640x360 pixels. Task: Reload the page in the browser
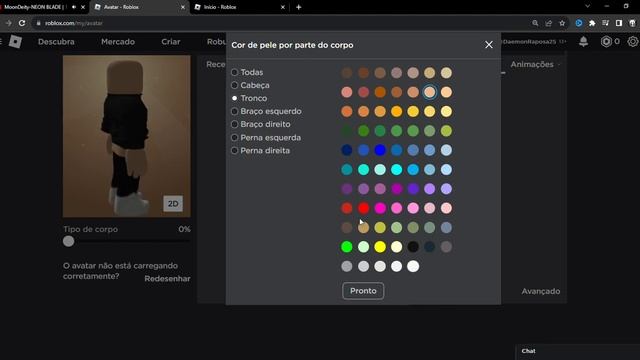tap(22, 23)
